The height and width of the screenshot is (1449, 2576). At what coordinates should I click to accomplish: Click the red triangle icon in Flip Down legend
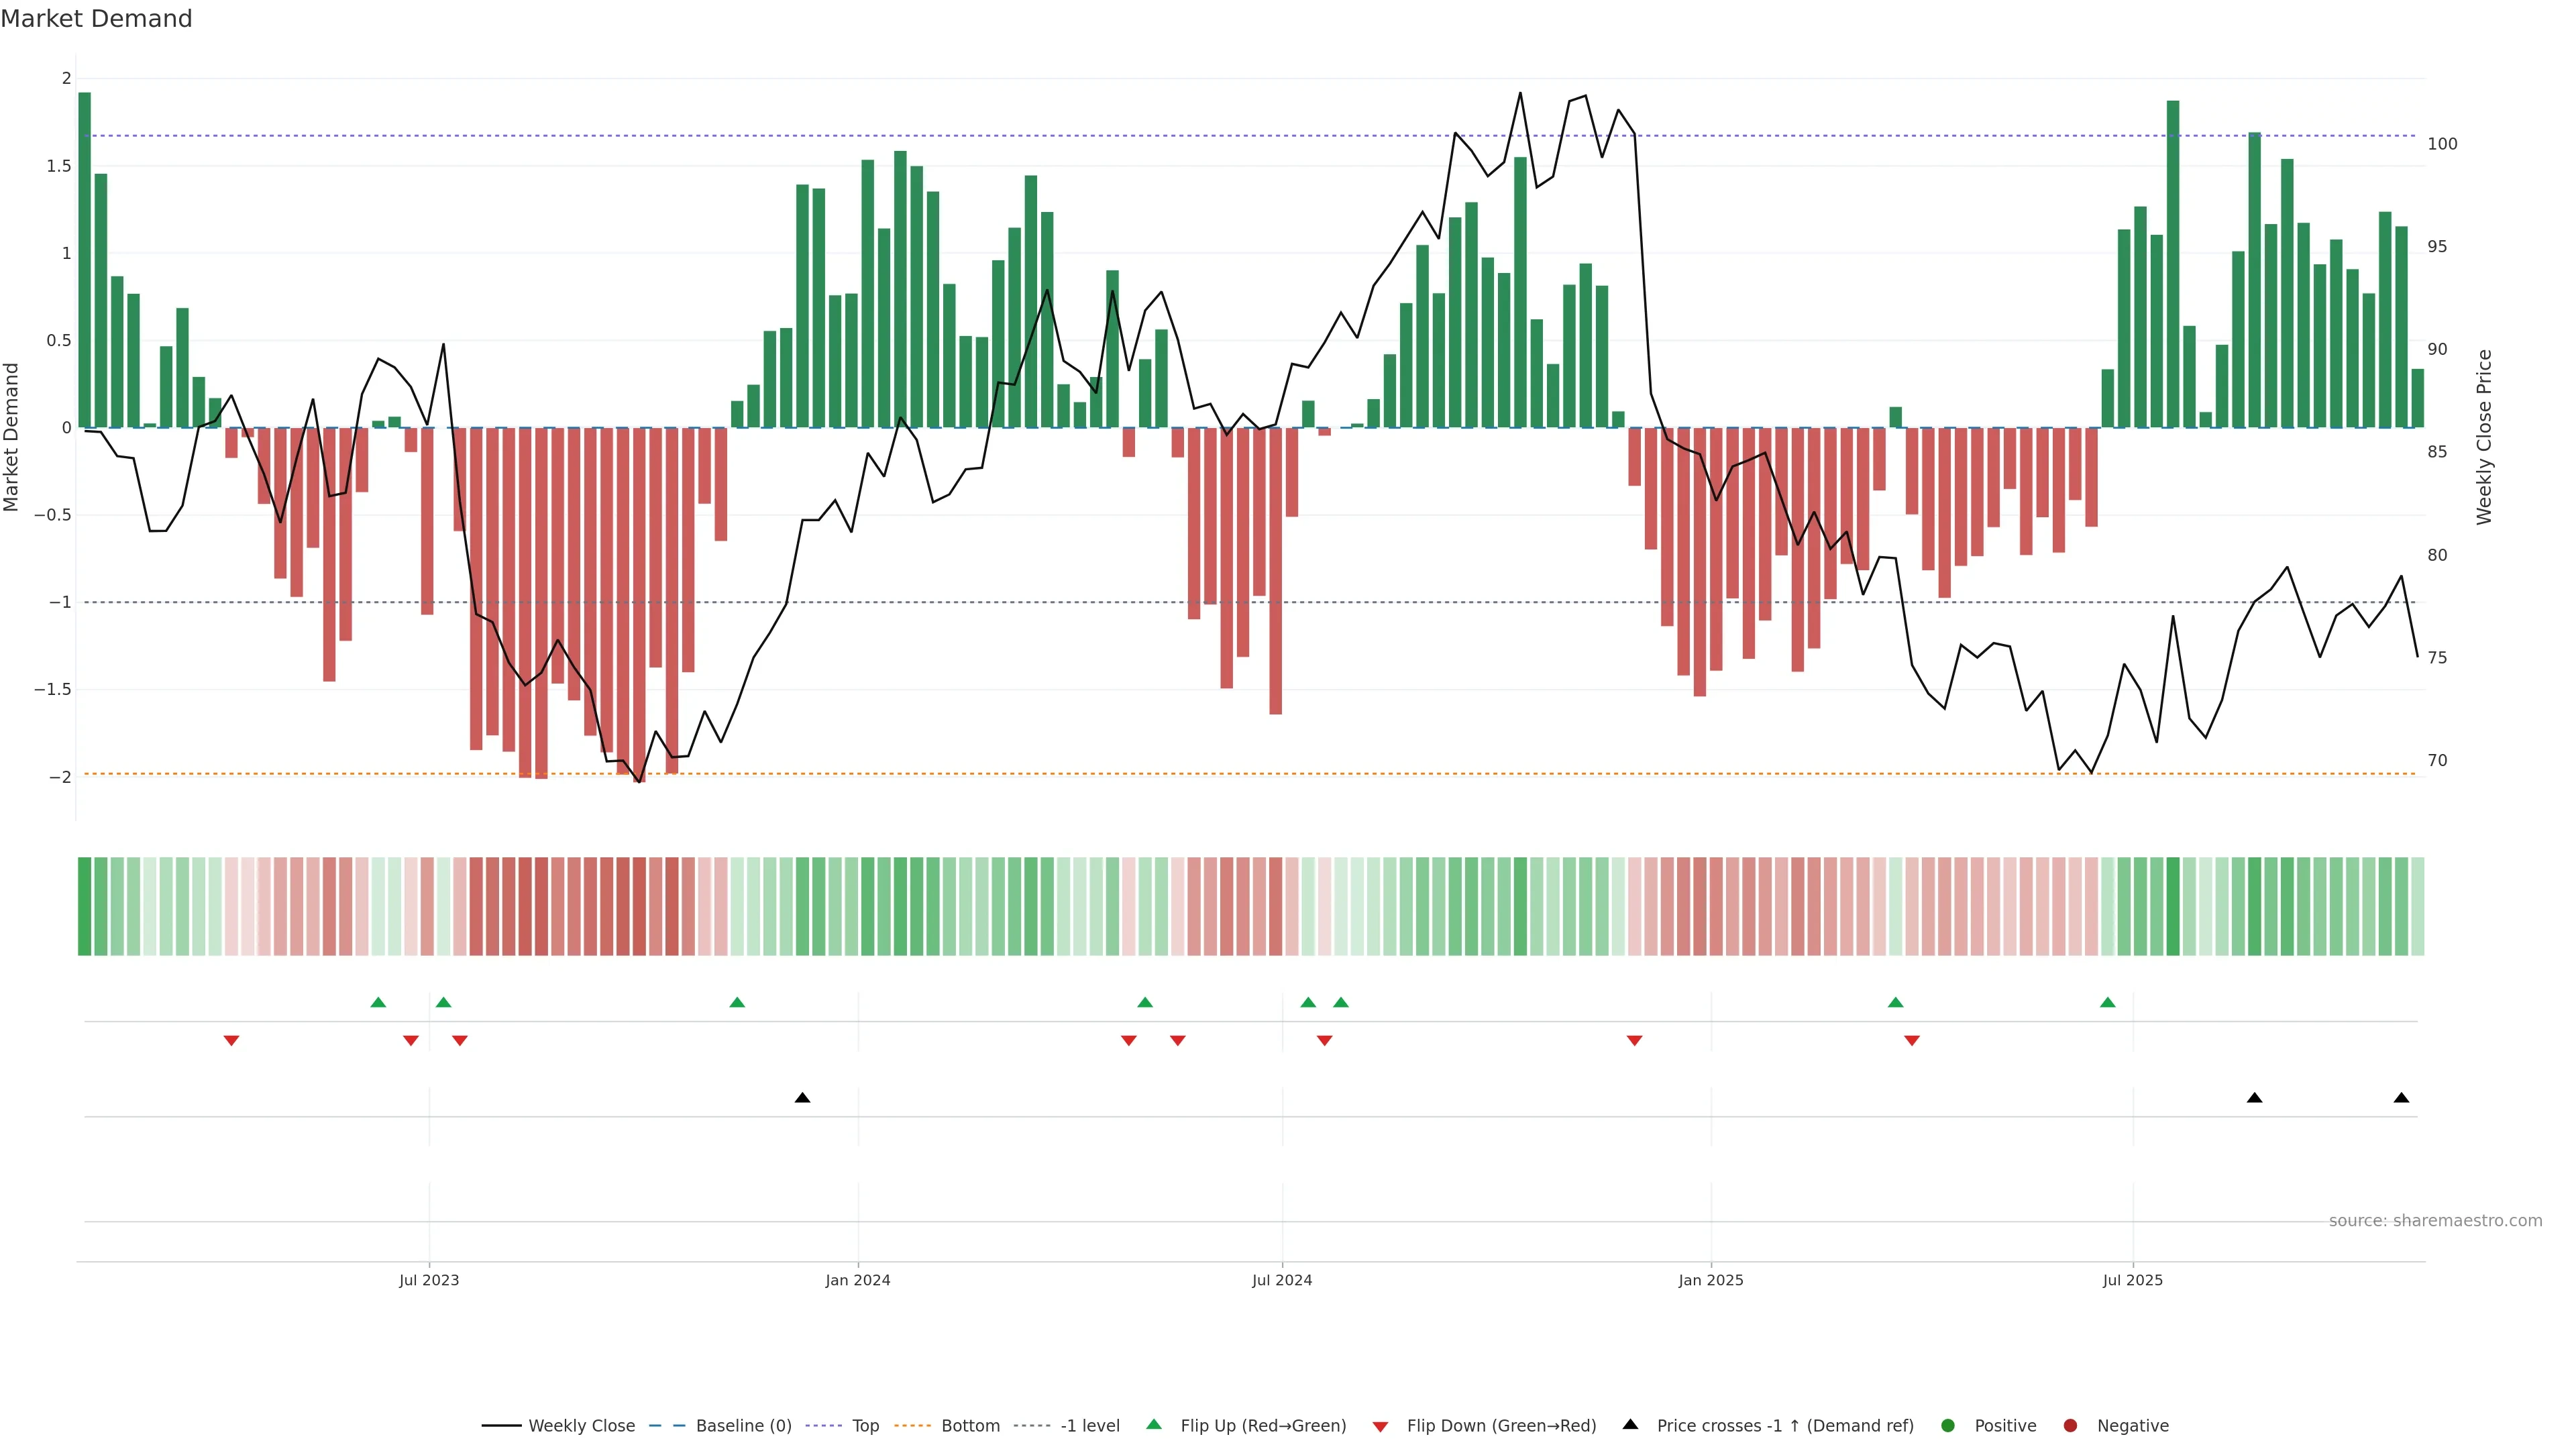coord(1380,1426)
